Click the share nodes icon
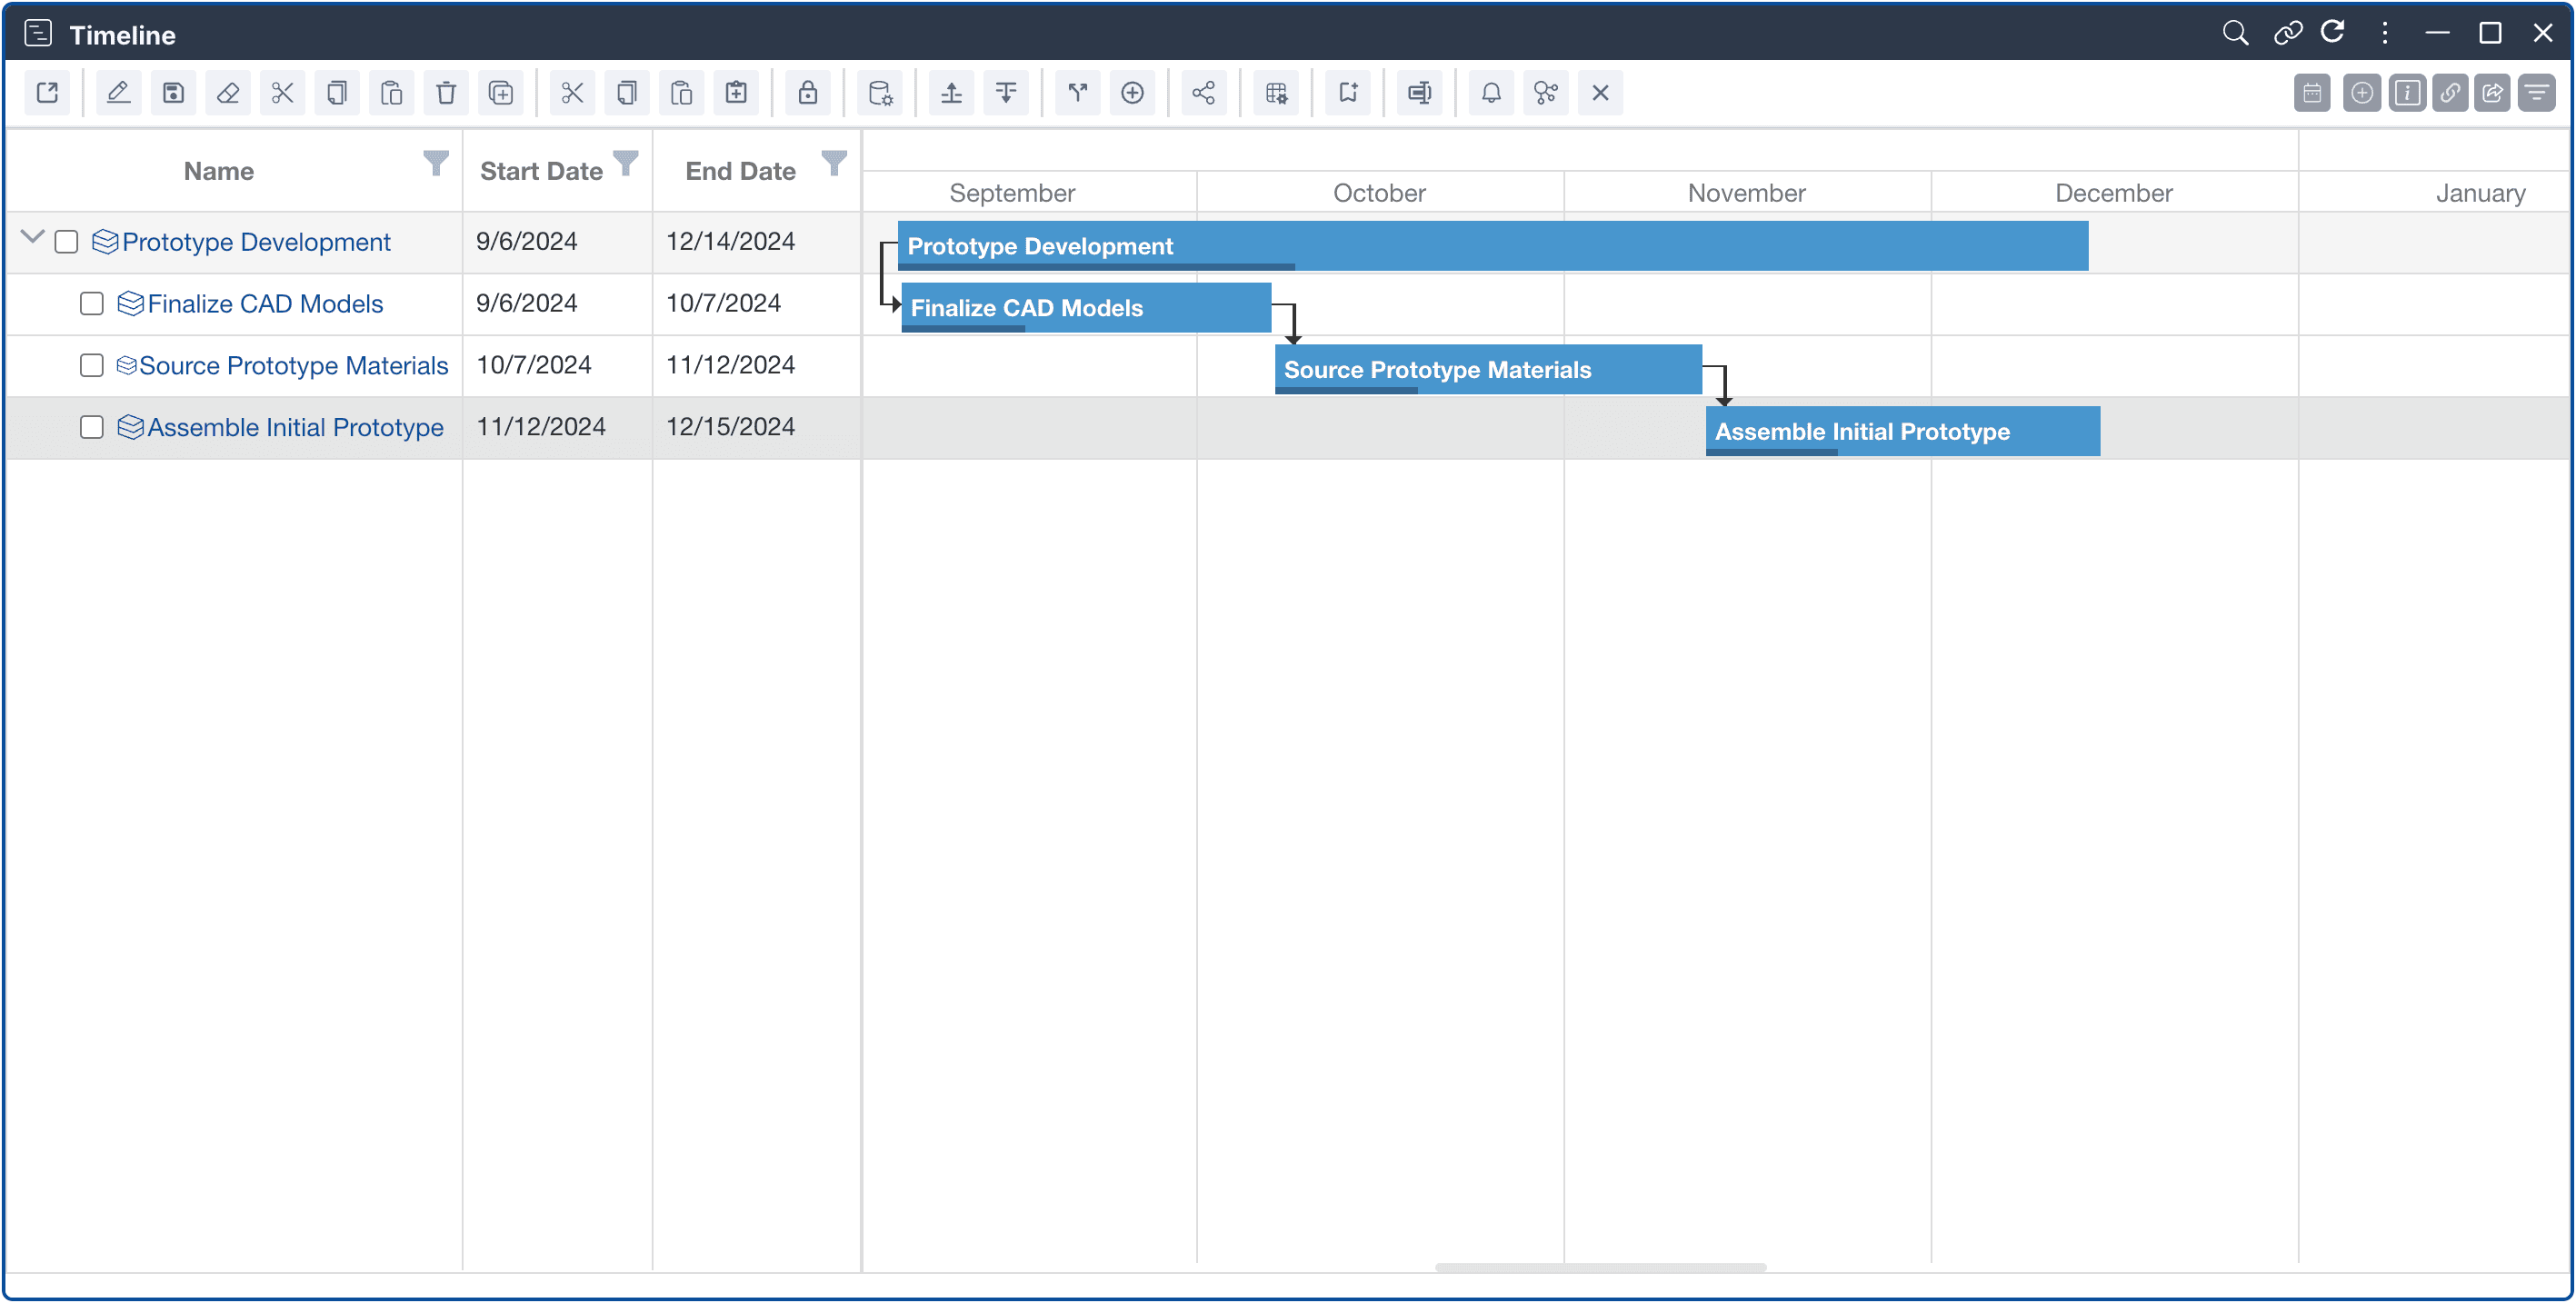Image resolution: width=2576 pixels, height=1303 pixels. pos(1204,93)
